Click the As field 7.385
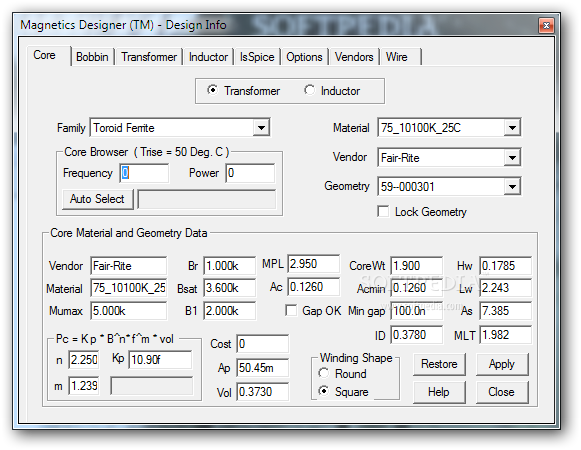This screenshot has width=581, height=450. (x=505, y=310)
